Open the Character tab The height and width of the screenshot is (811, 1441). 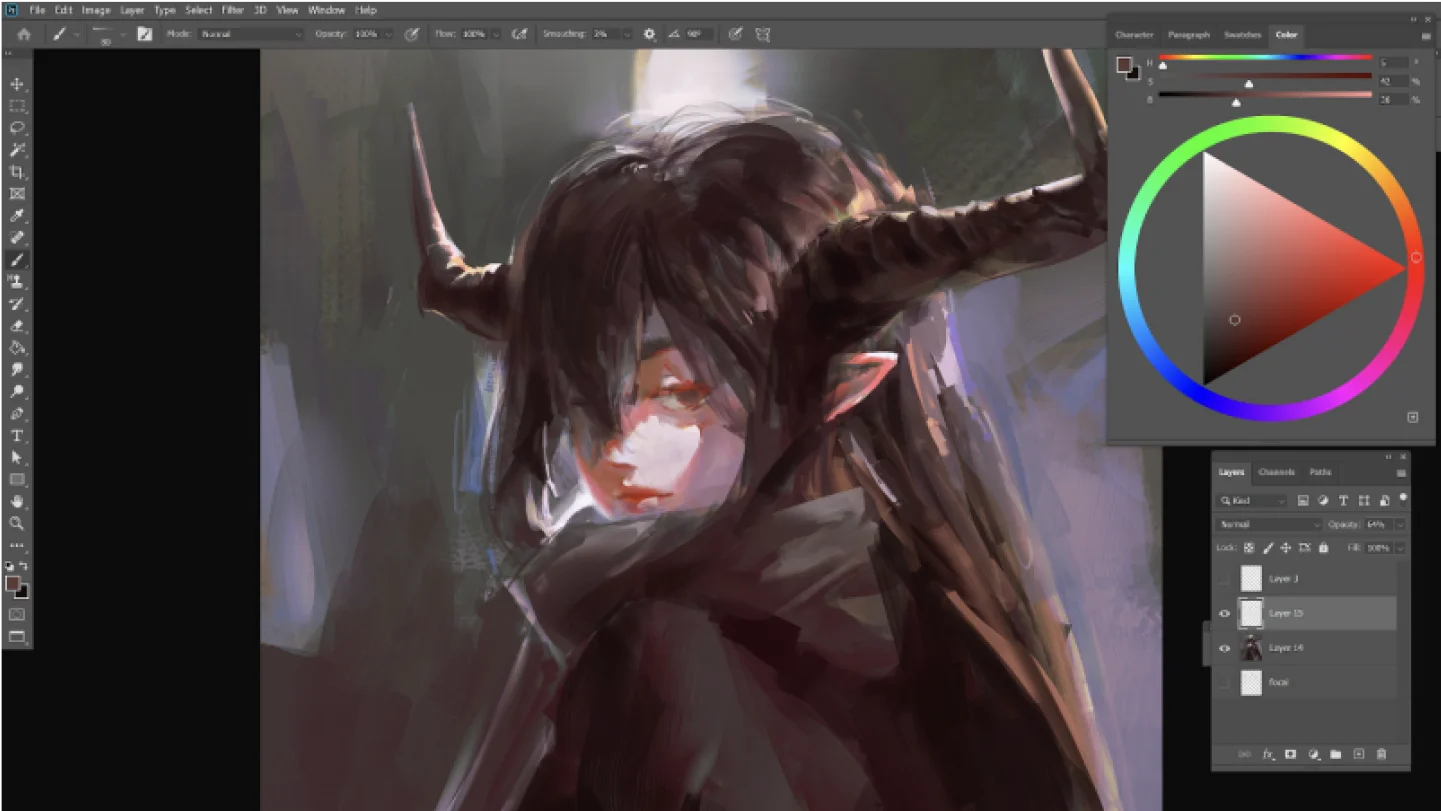(1134, 35)
